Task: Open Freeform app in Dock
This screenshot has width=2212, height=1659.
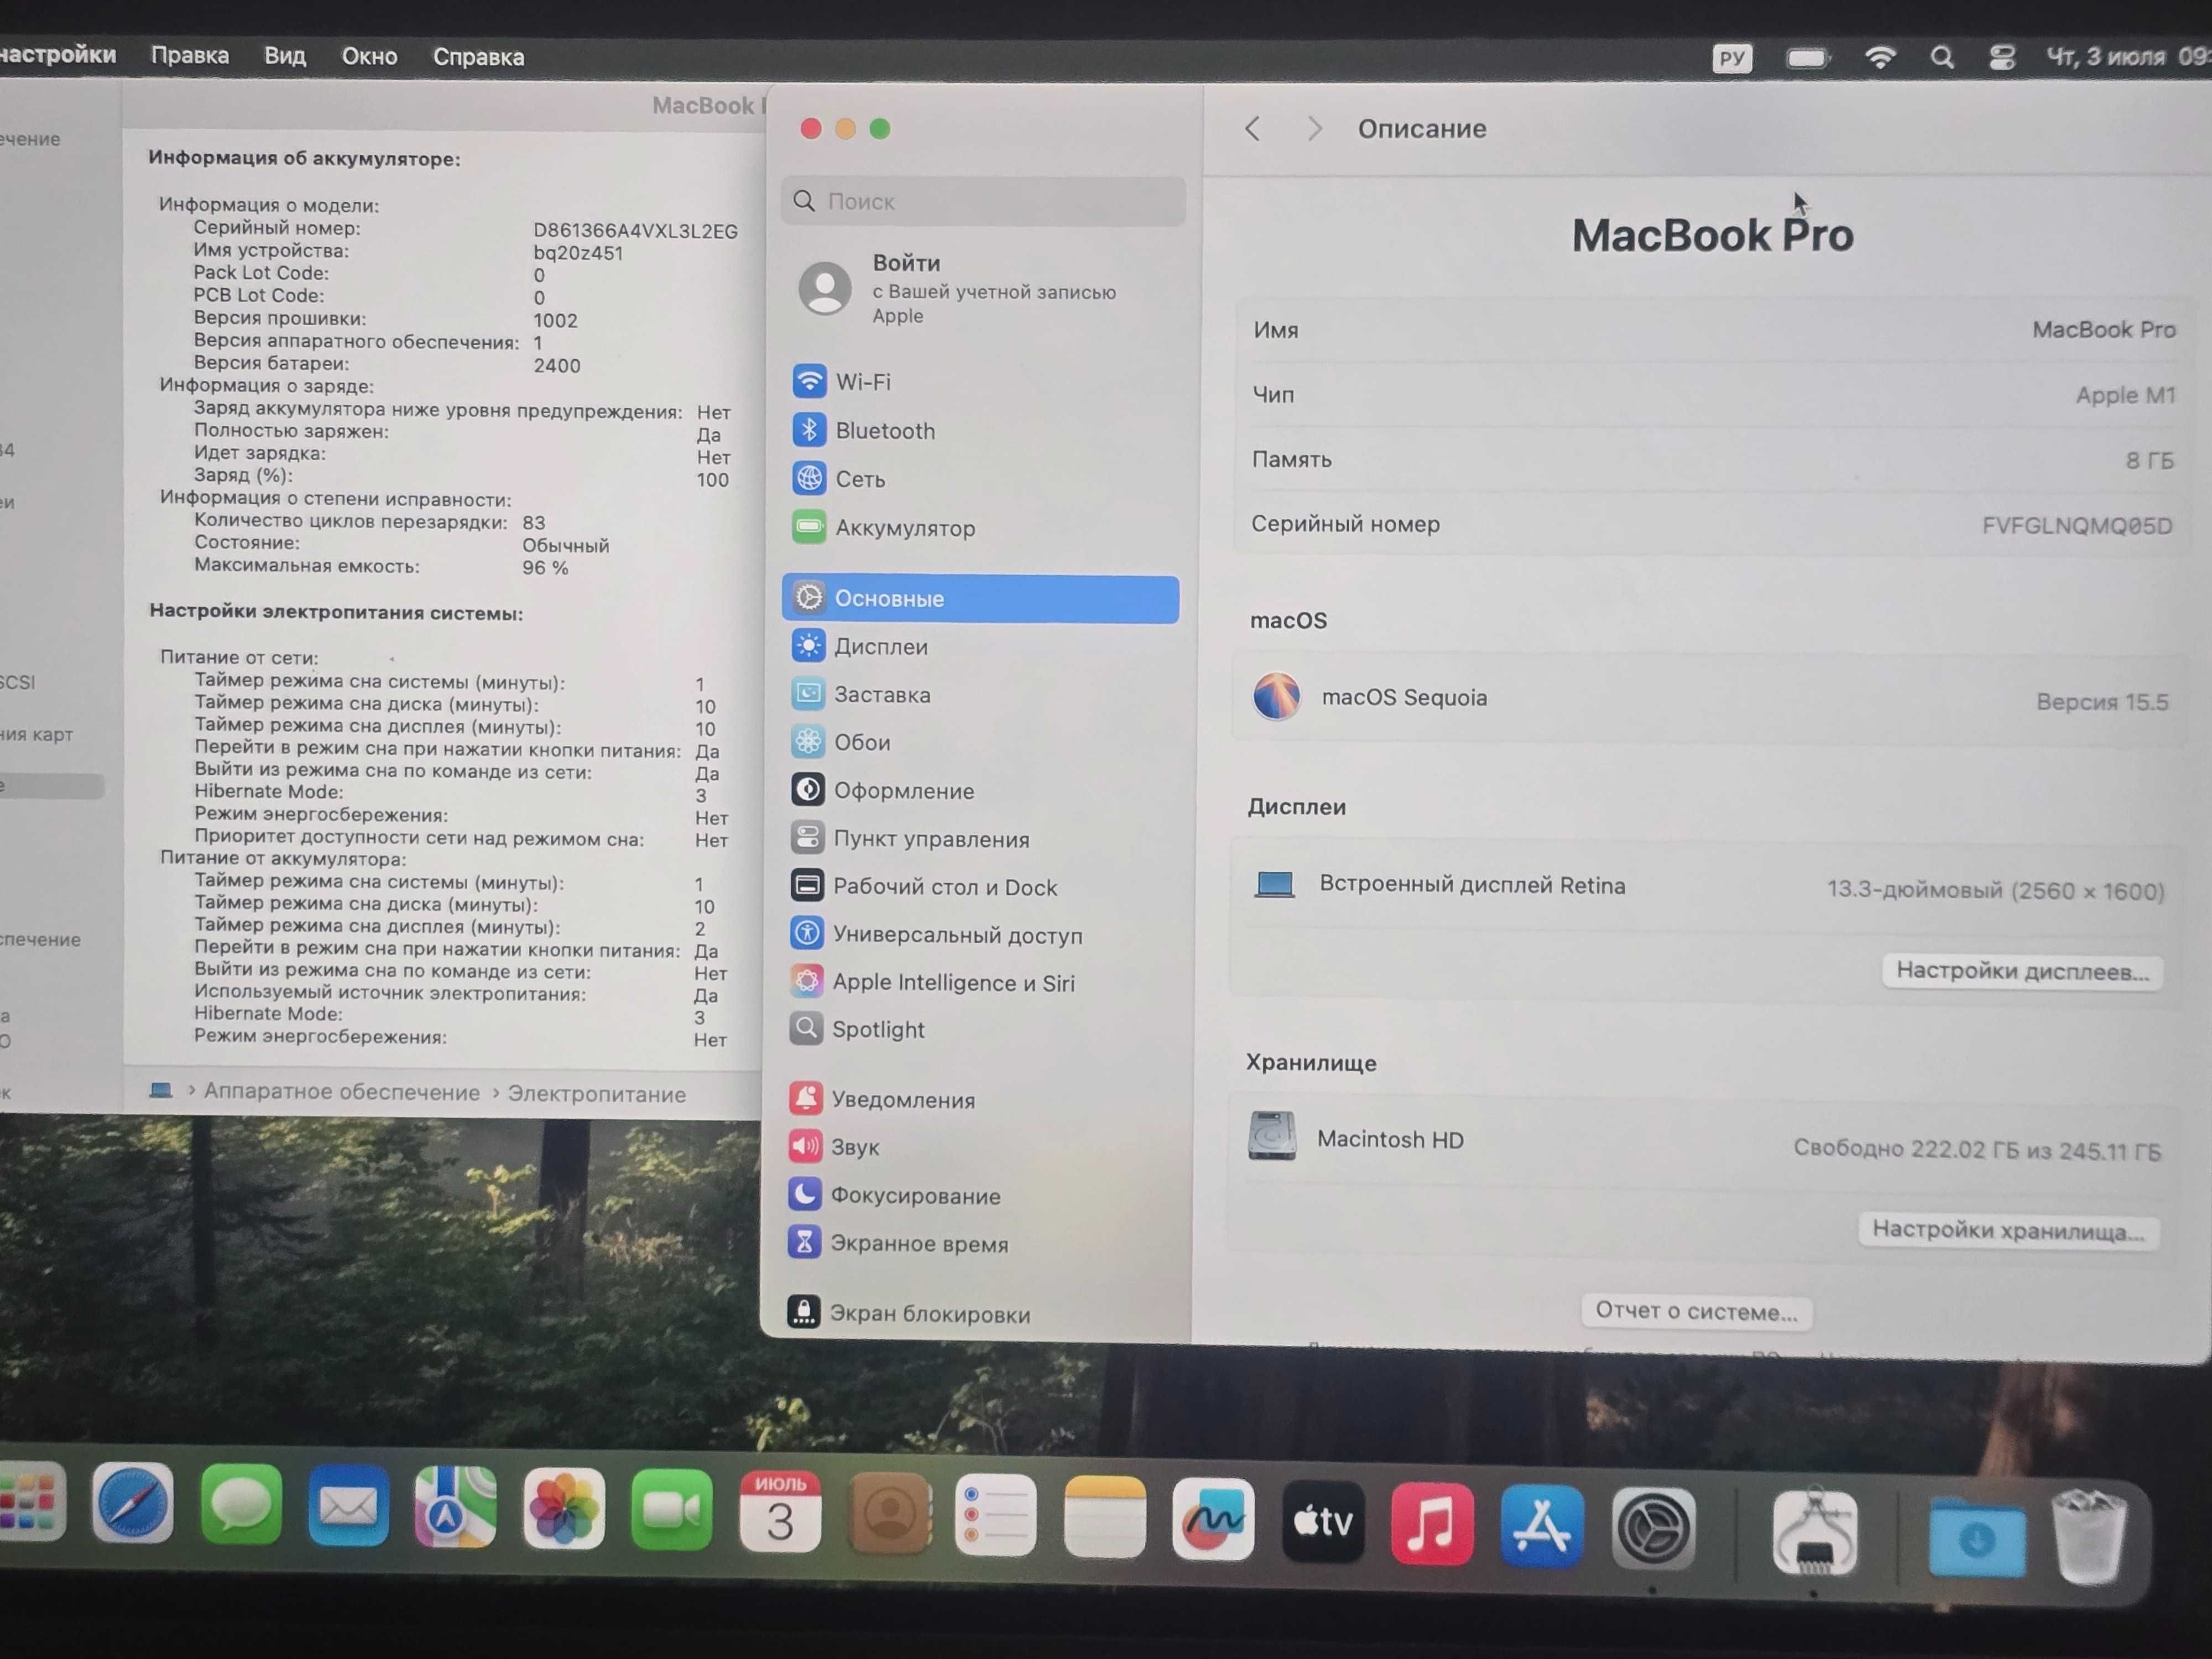Action: point(1214,1519)
